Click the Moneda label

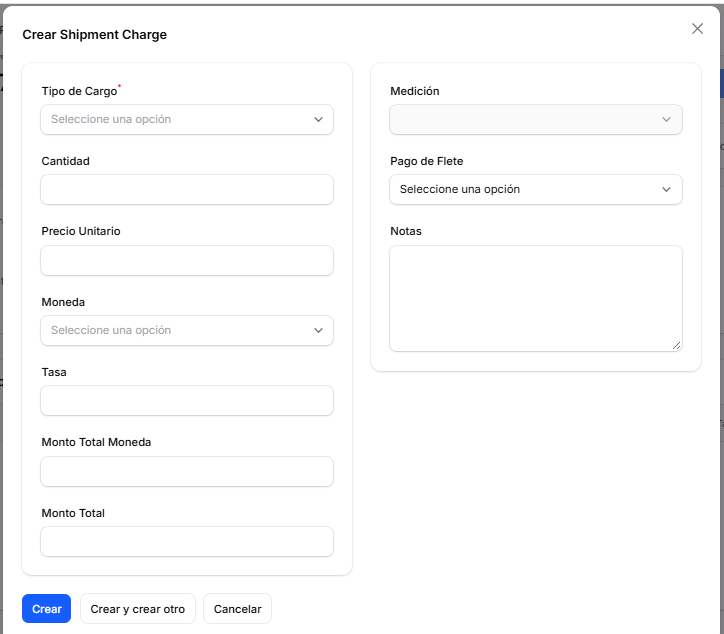tap(63, 302)
